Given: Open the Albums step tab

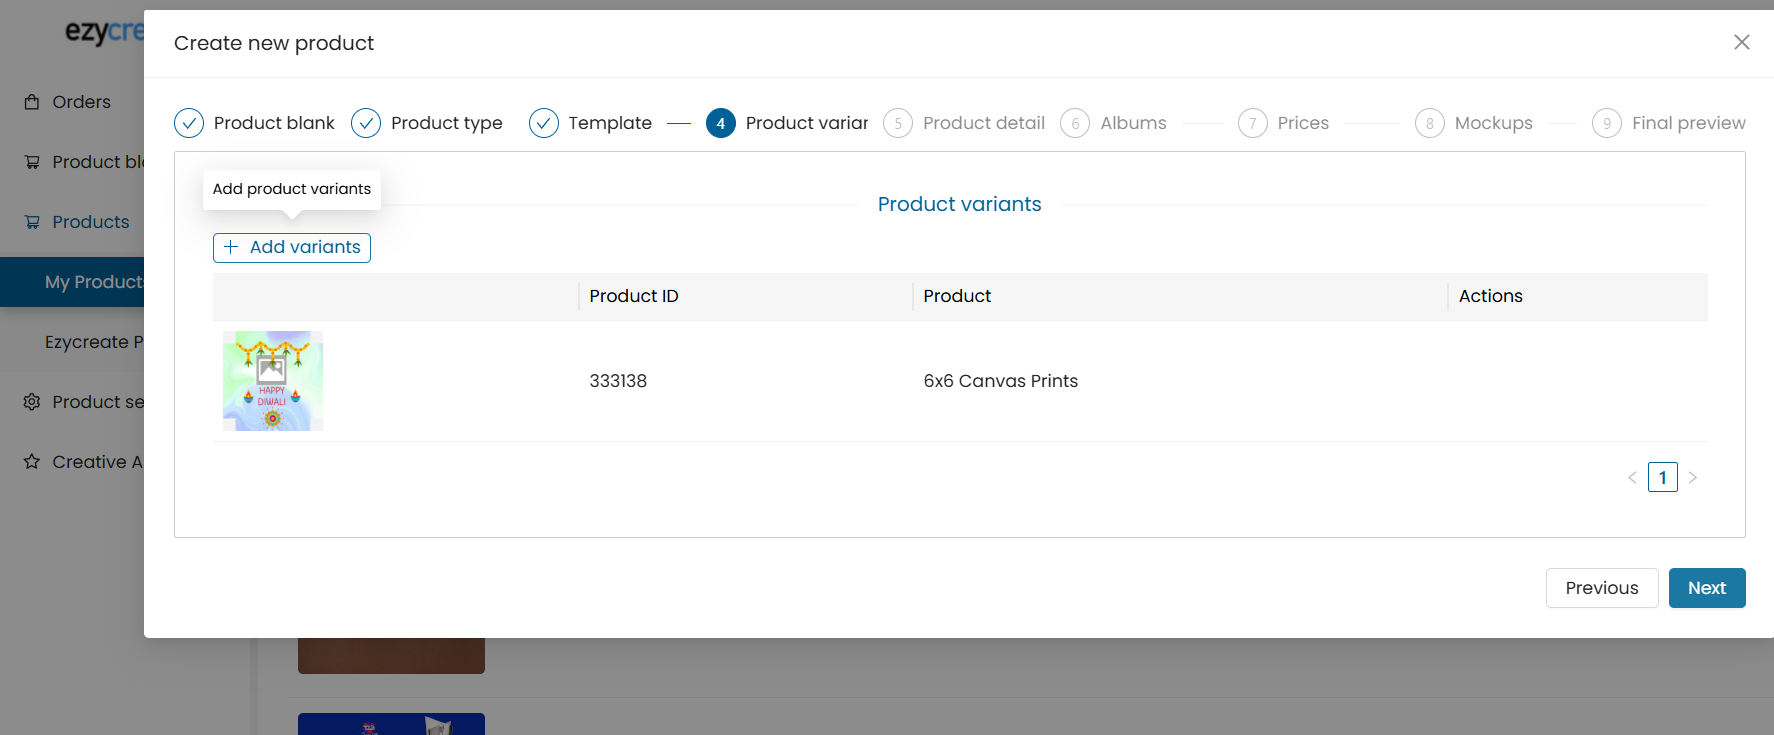Looking at the screenshot, I should click(1114, 123).
